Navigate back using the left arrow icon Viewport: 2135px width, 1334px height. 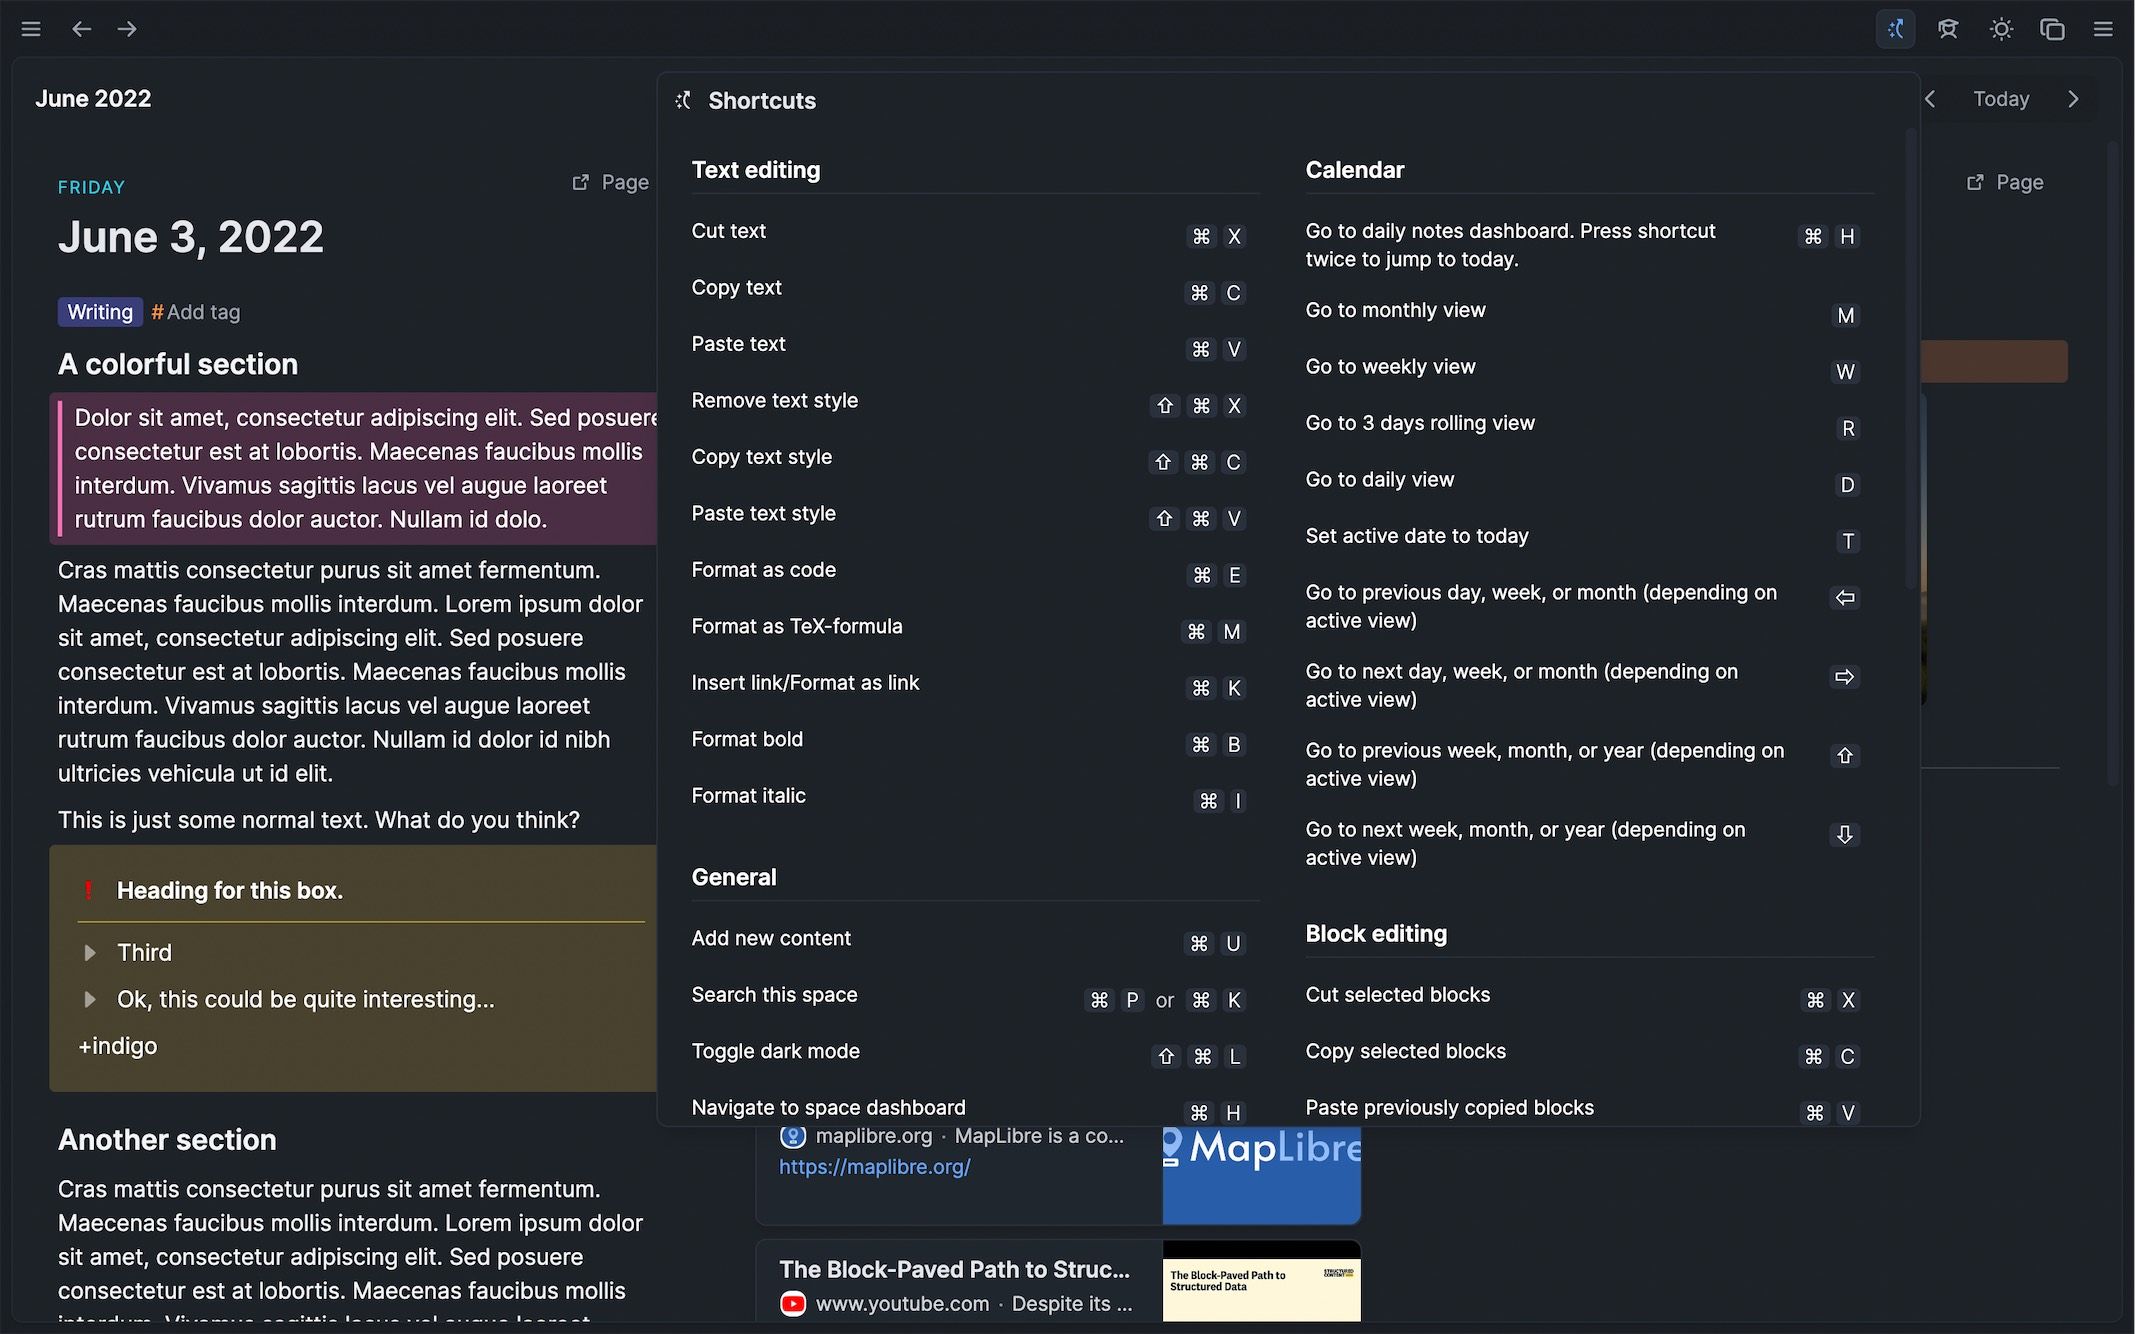point(81,29)
